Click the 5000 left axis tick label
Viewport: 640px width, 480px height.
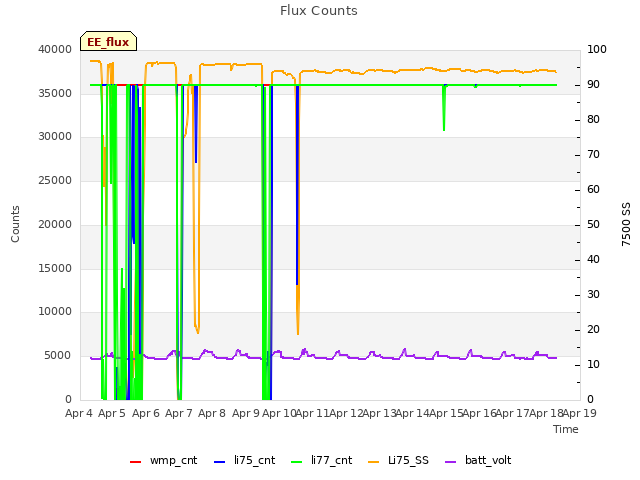pyautogui.click(x=58, y=356)
